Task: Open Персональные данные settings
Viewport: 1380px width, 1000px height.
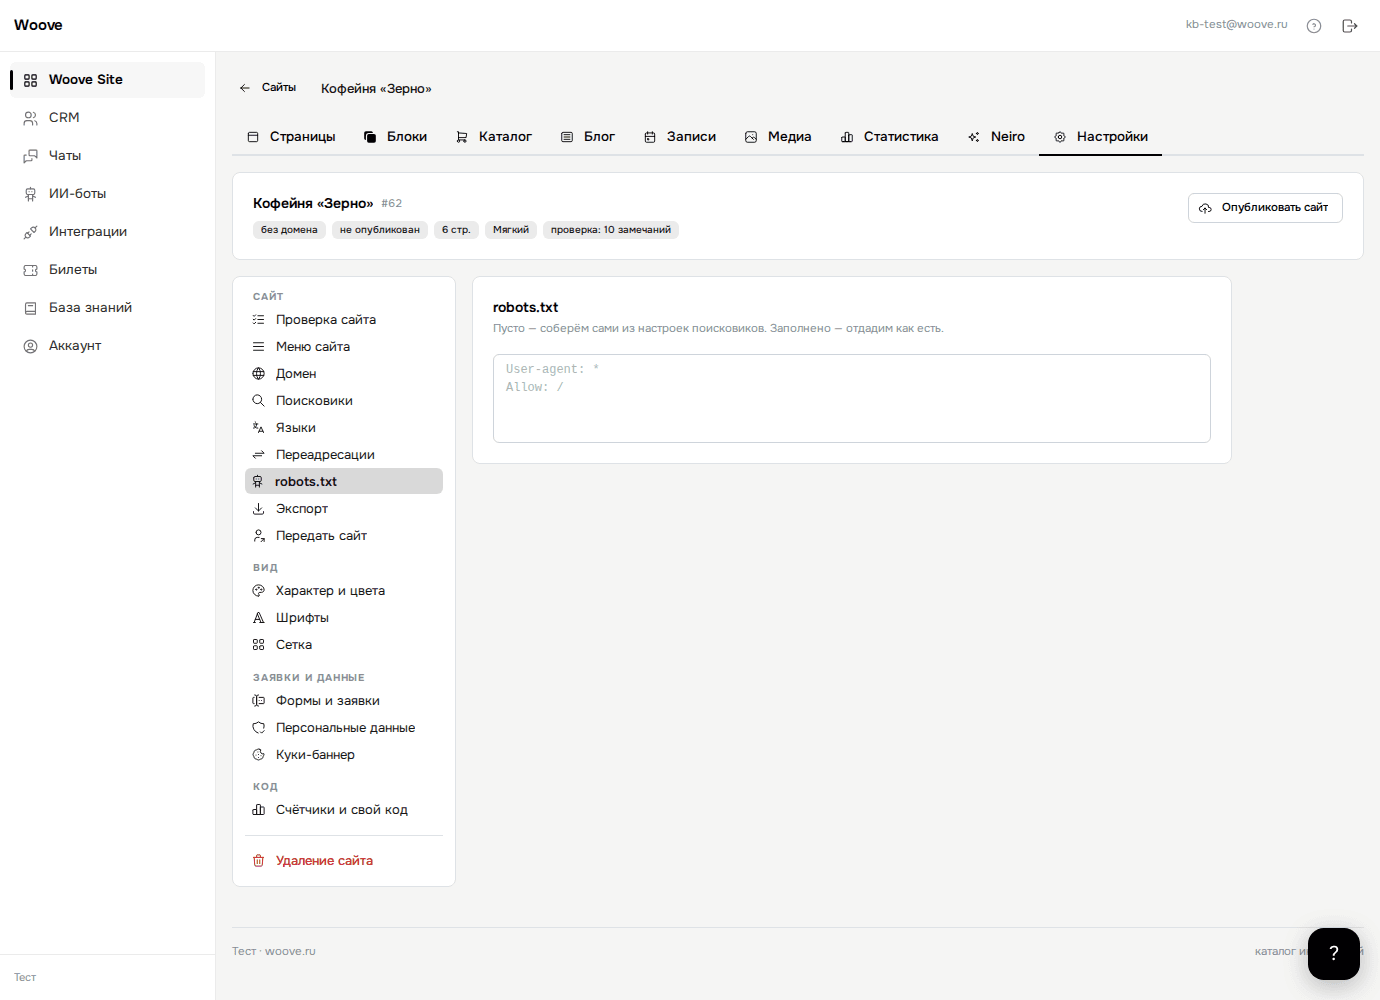Action: [x=344, y=728]
